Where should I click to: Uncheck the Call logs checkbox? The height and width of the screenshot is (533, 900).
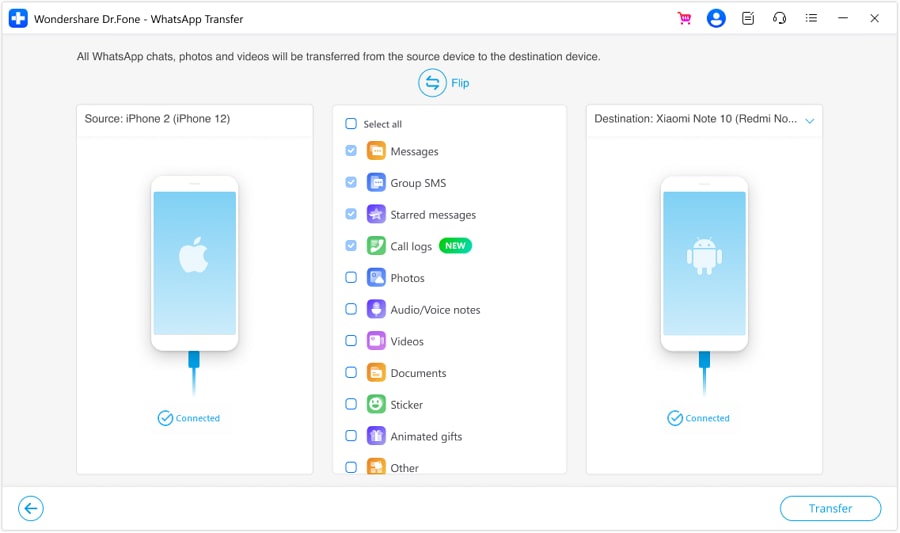[351, 246]
